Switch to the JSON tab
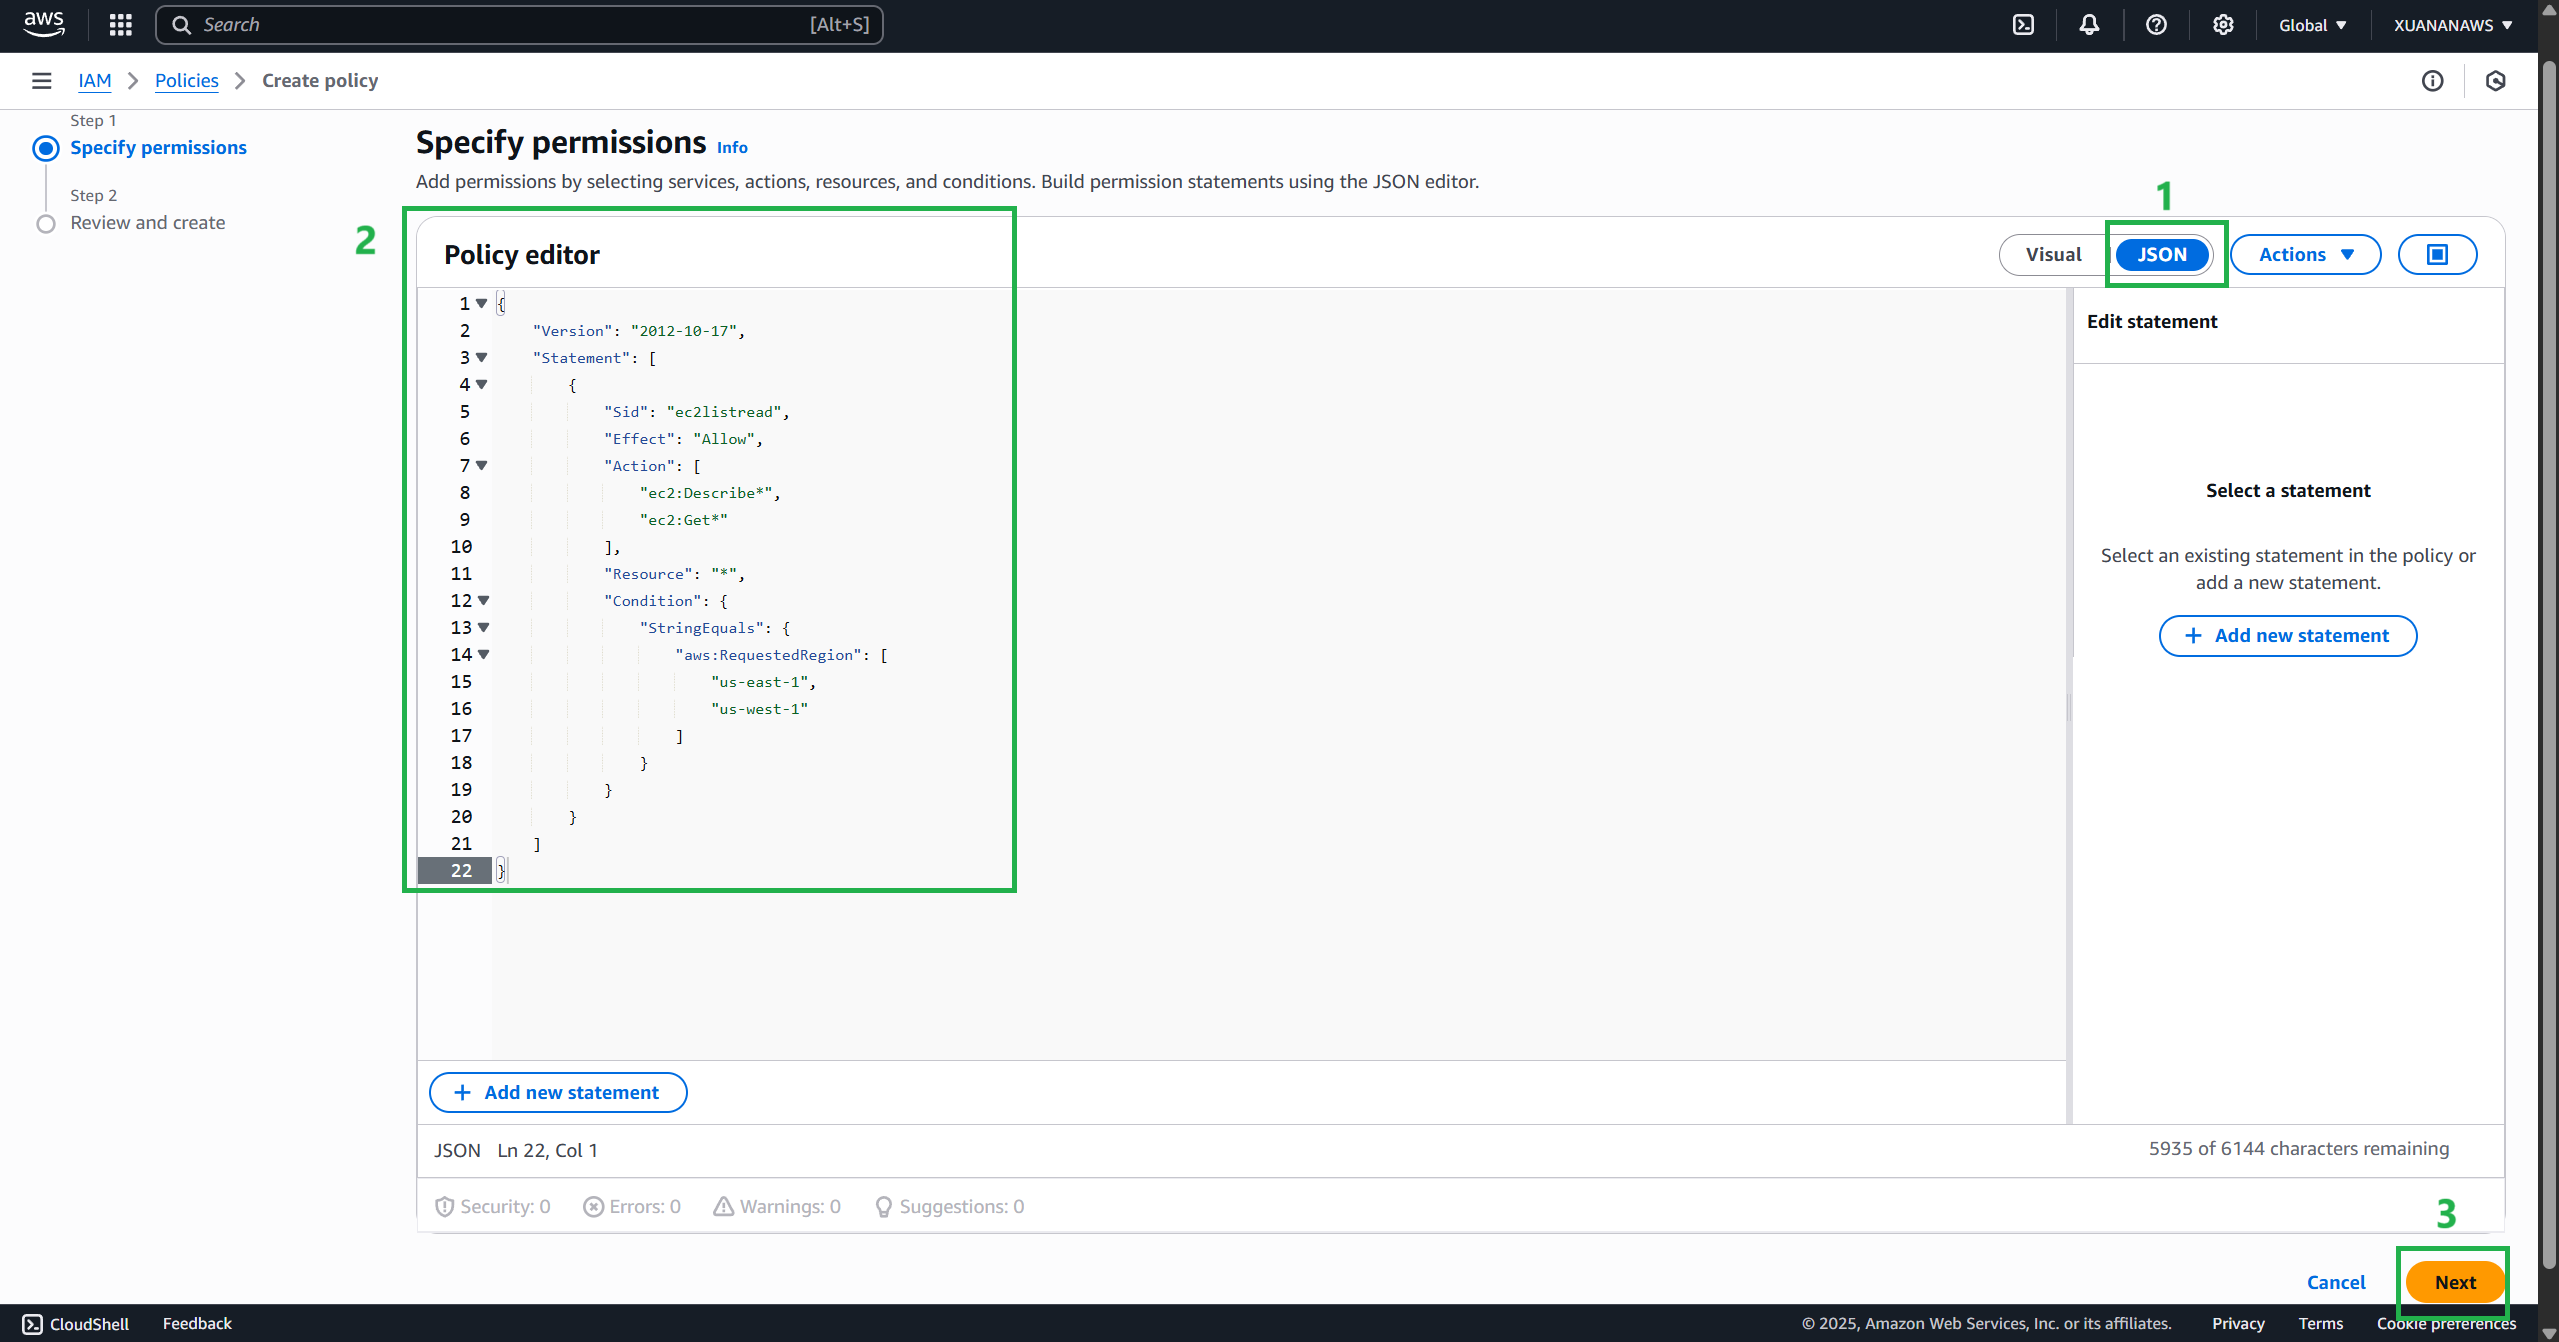Screen dimensions: 2559x1342 (2162, 254)
